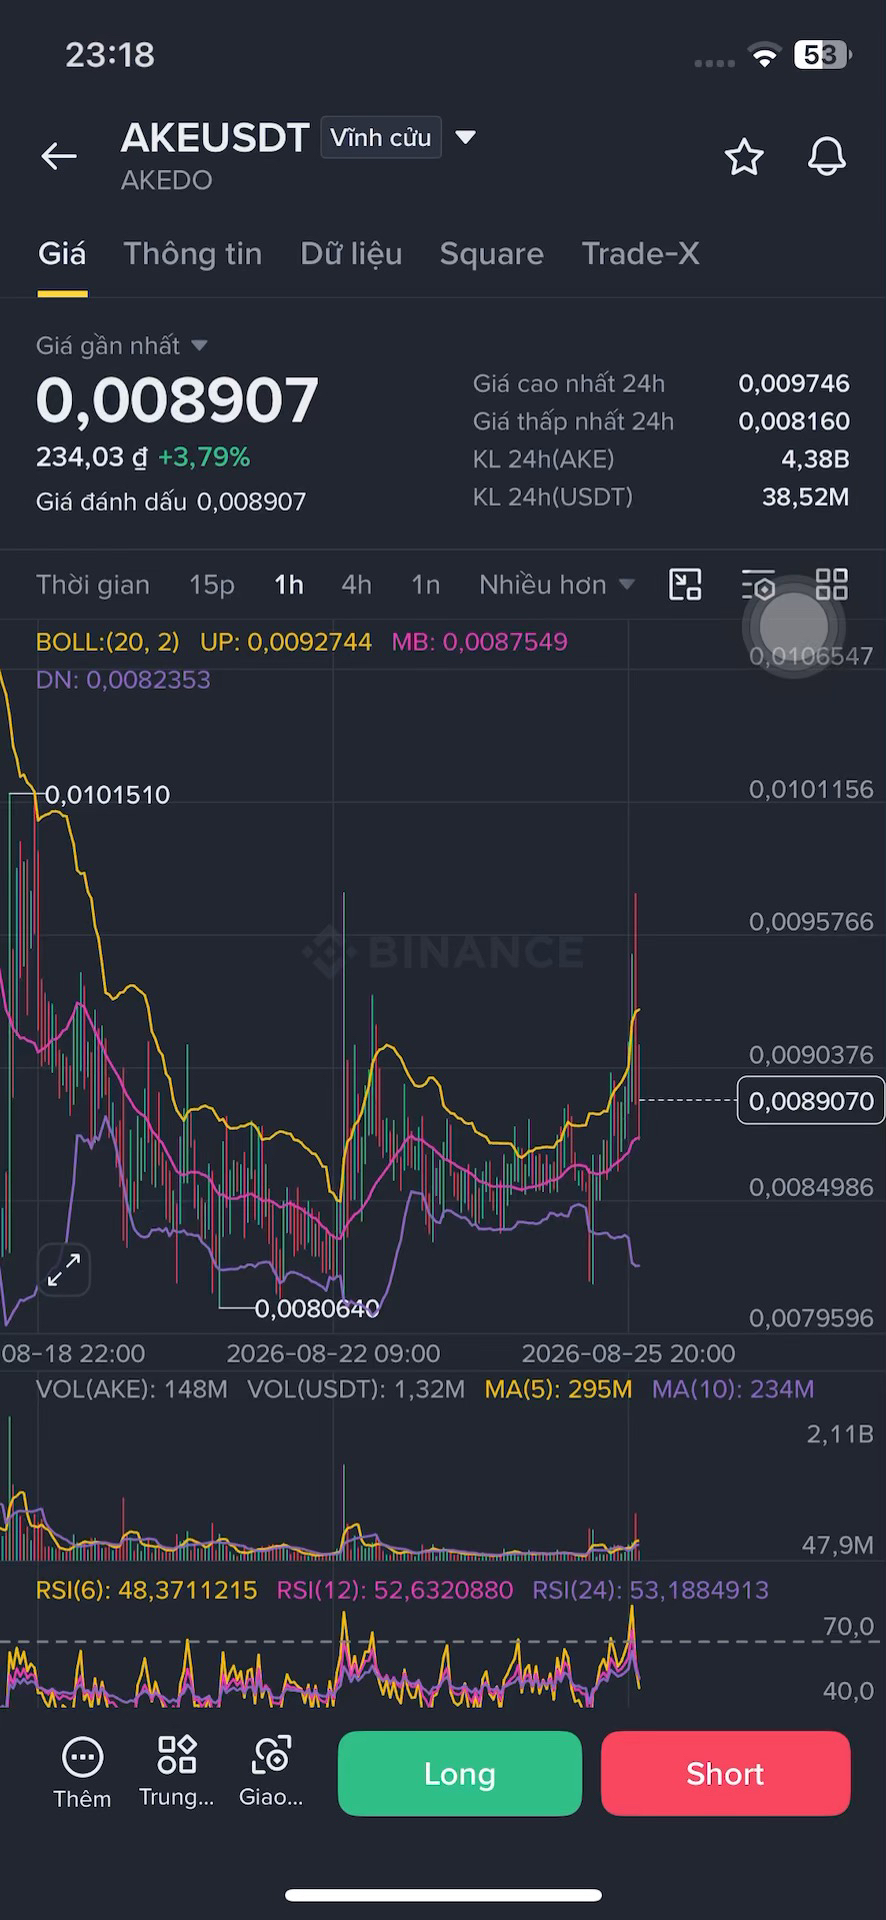Tap the VOL(AKE): 148M label
The height and width of the screenshot is (1920, 886).
click(x=132, y=1389)
